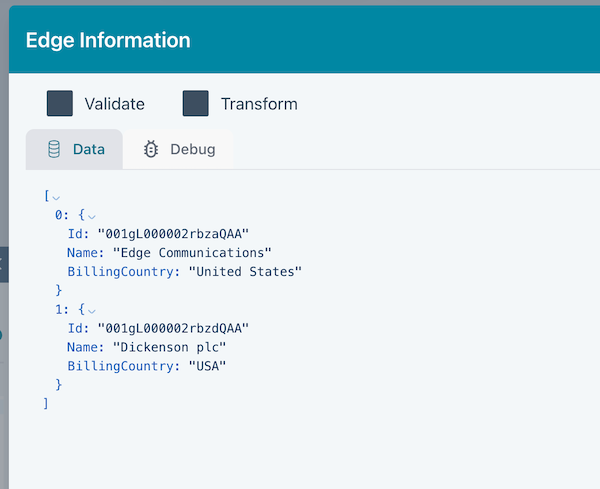Click the bug icon on the Debug tab
The width and height of the screenshot is (600, 489).
pyautogui.click(x=151, y=150)
